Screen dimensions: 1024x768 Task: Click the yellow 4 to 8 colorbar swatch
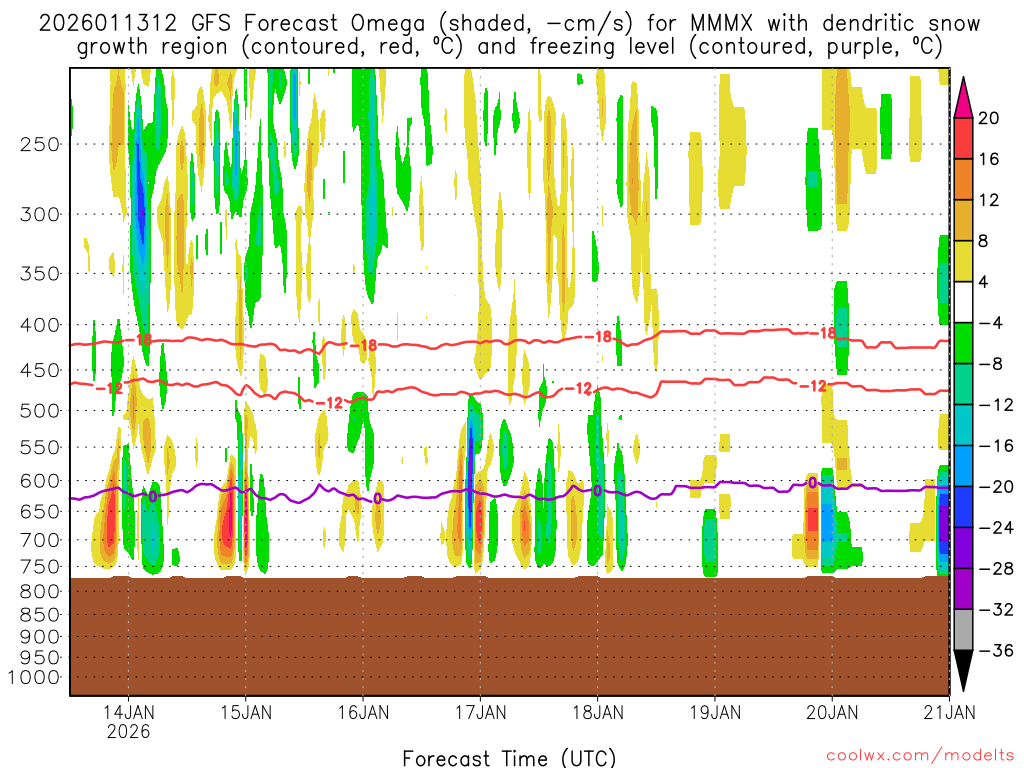tap(964, 261)
